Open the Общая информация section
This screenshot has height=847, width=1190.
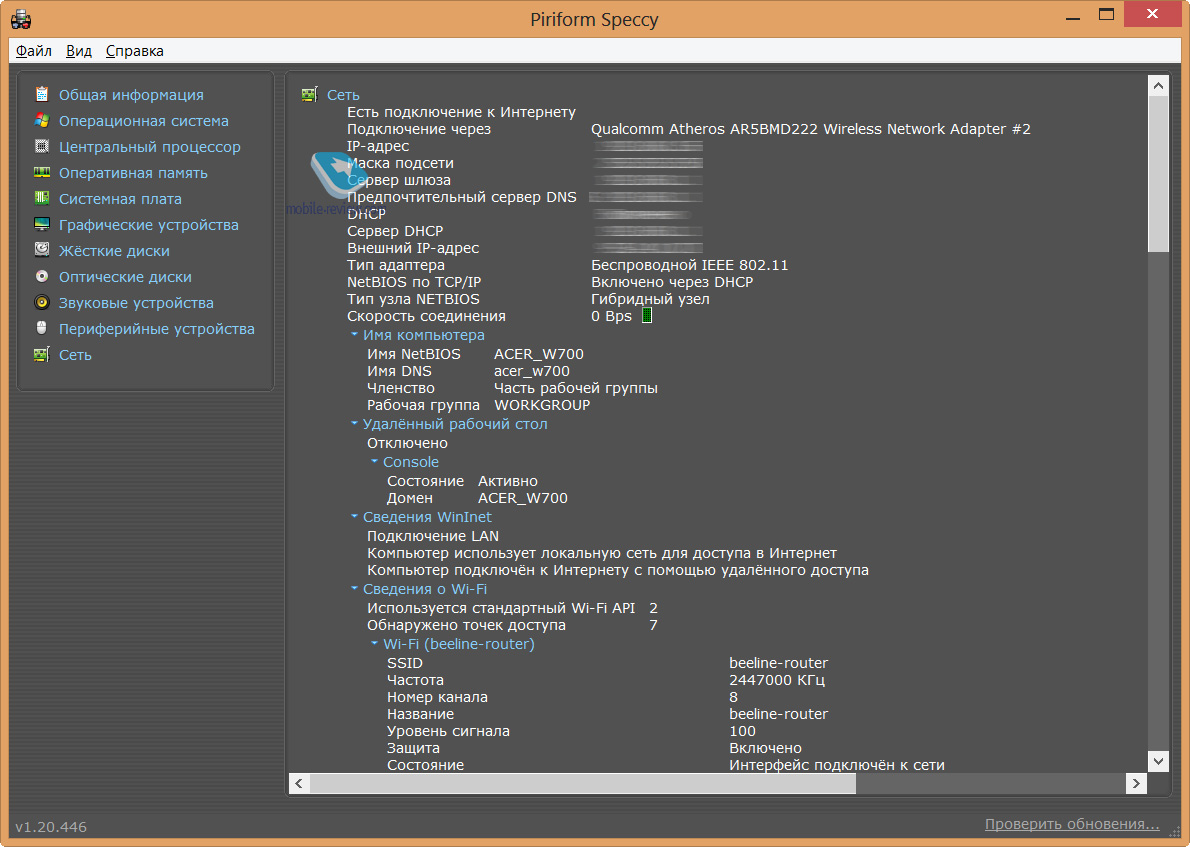coord(131,95)
